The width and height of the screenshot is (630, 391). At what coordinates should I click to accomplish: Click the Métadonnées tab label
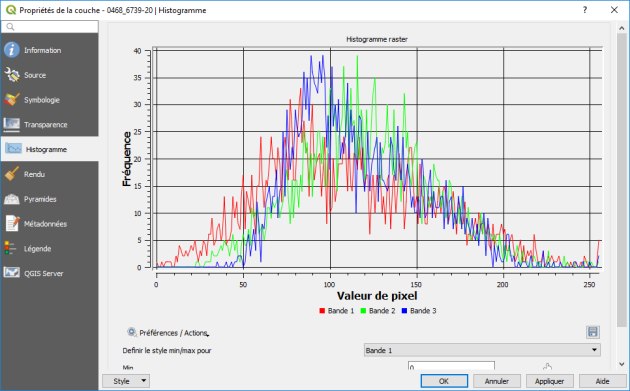45,224
